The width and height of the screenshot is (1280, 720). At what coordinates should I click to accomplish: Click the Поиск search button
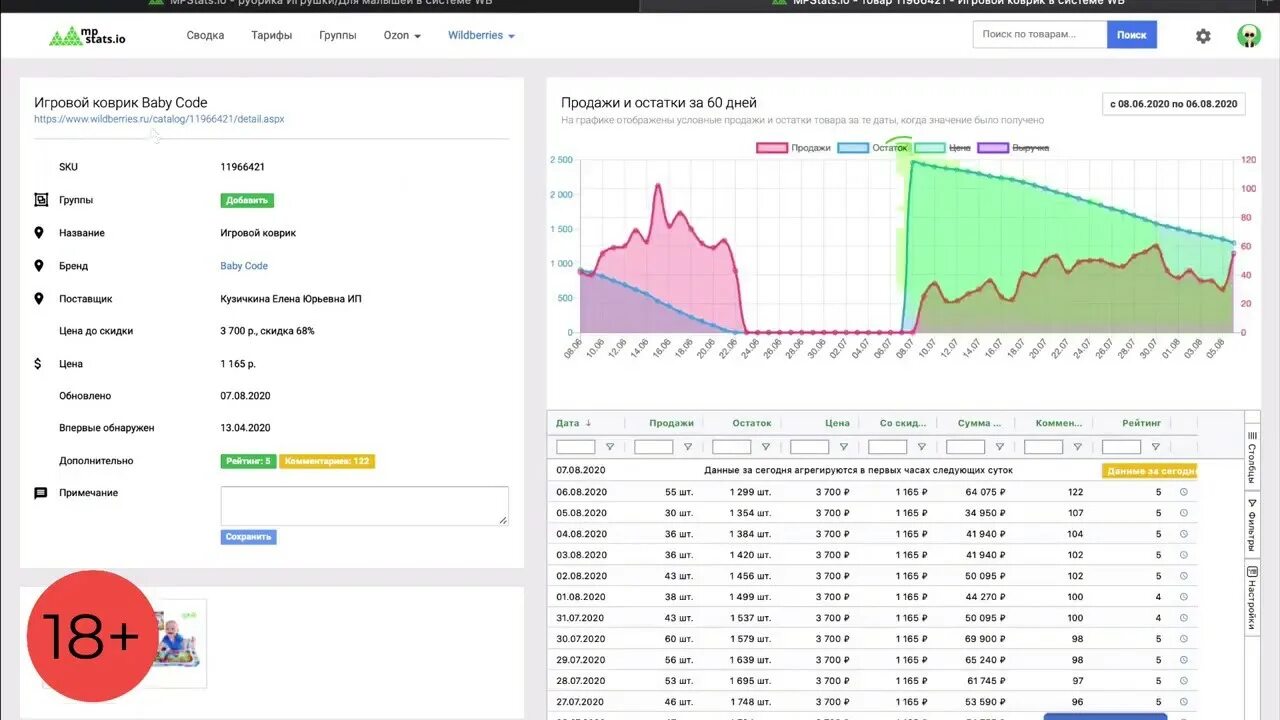click(1131, 35)
